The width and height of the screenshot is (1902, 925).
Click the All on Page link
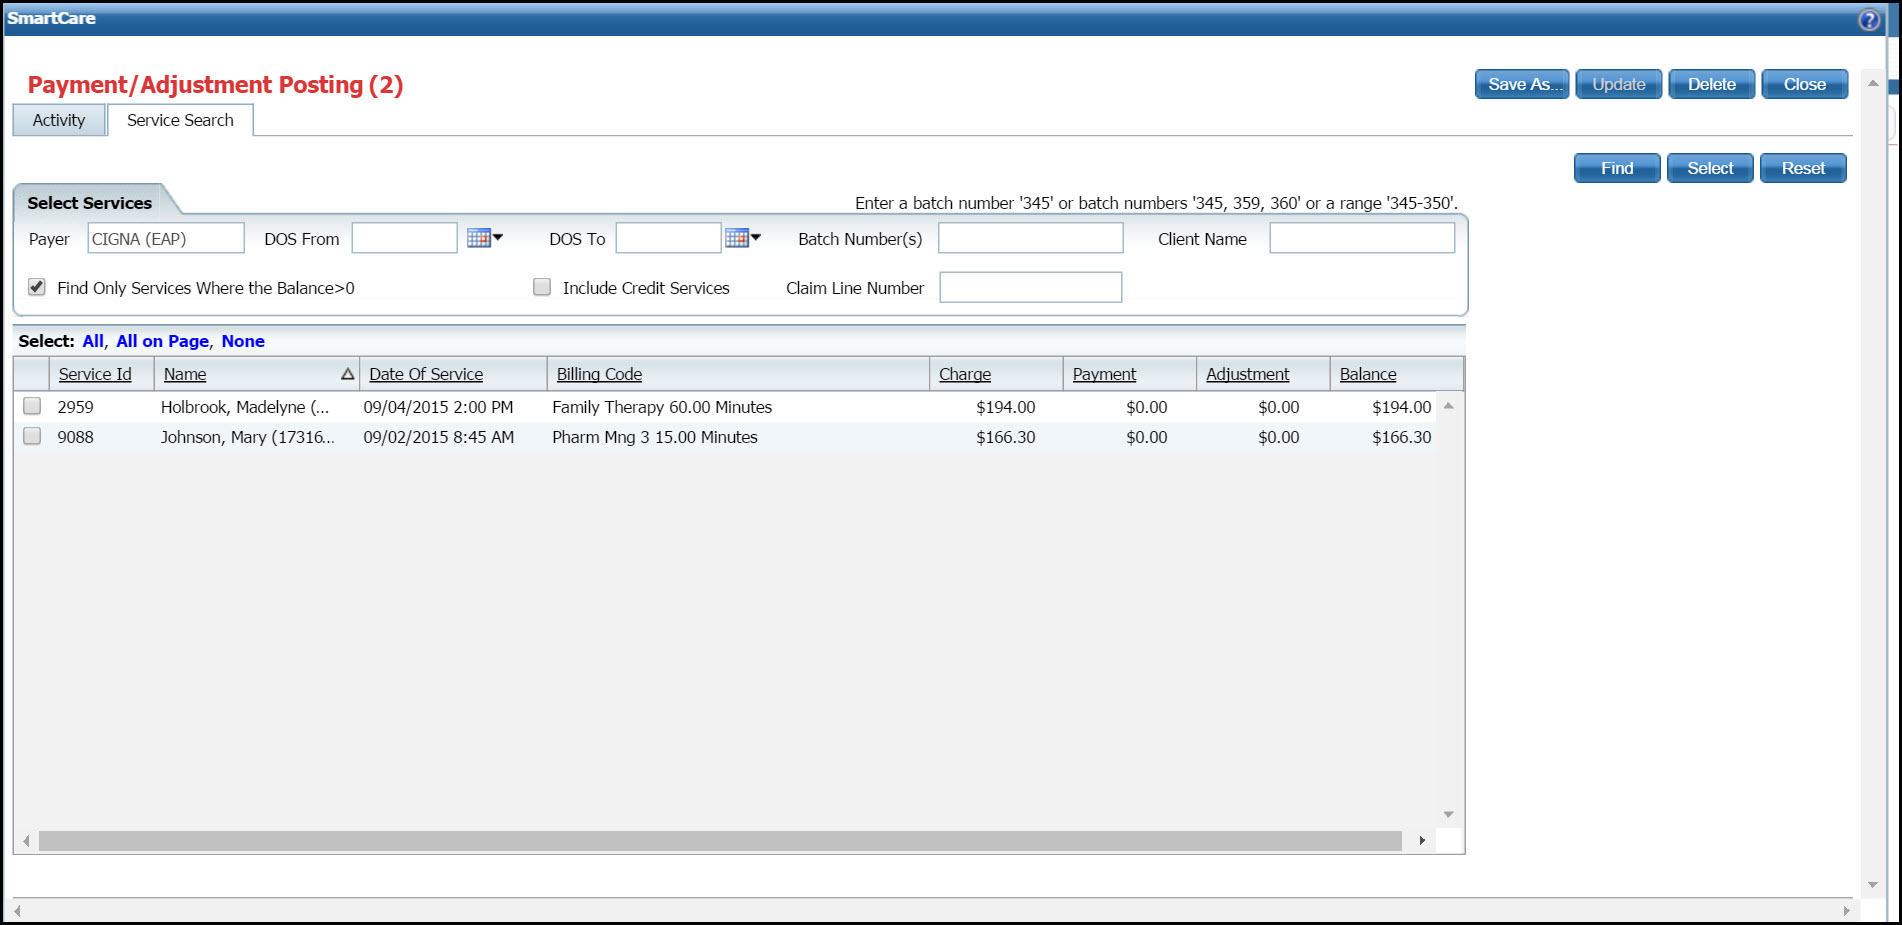[162, 341]
